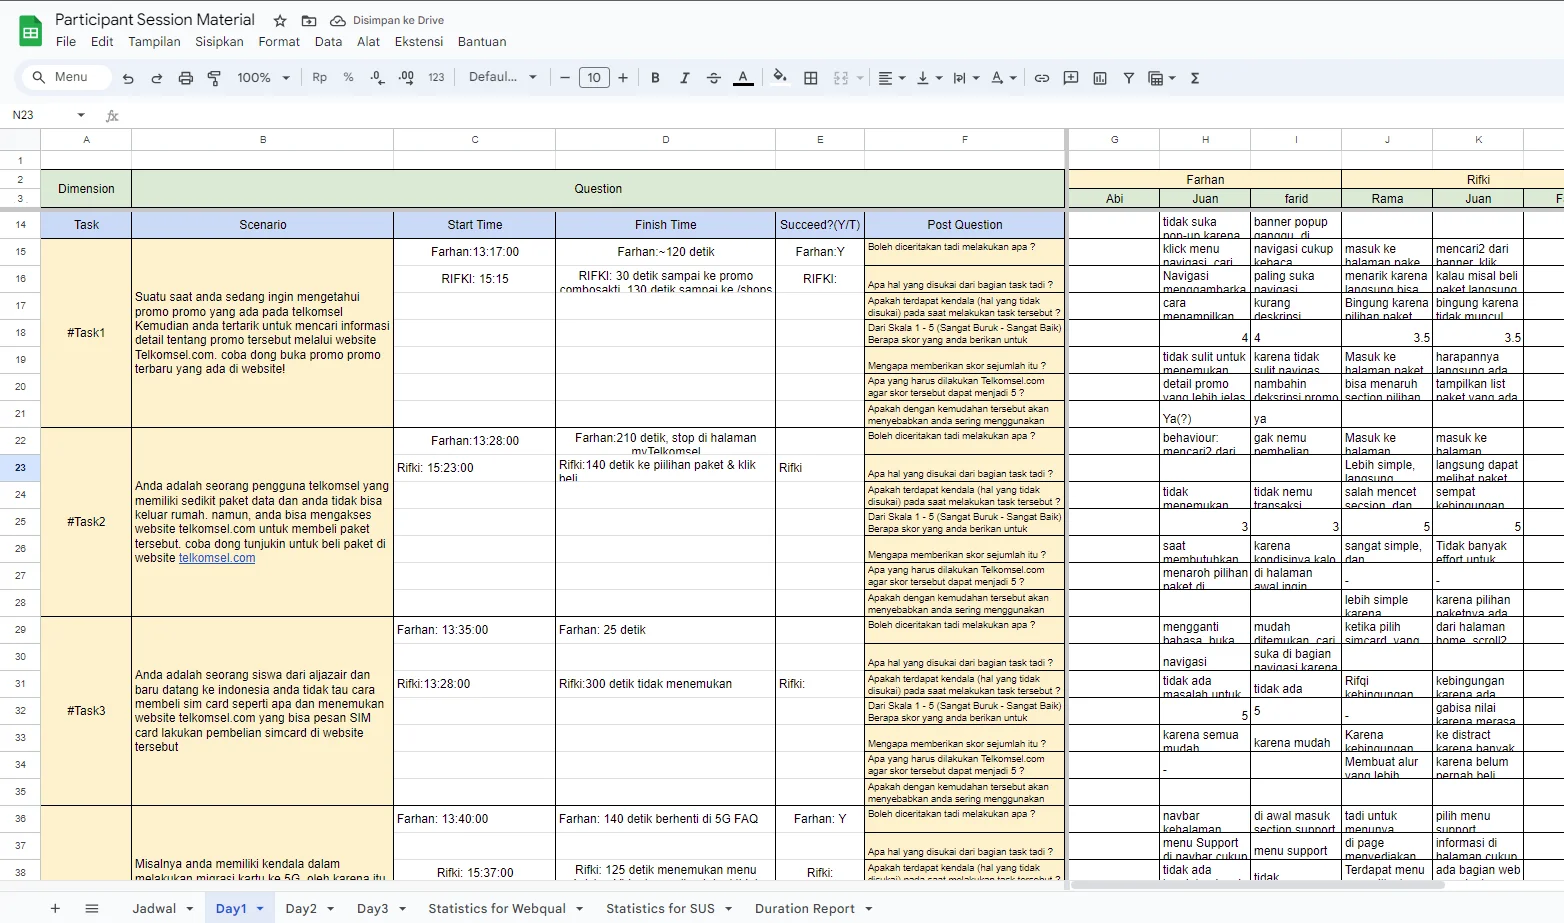Open the fill color picker
The height and width of the screenshot is (923, 1564).
tap(780, 77)
